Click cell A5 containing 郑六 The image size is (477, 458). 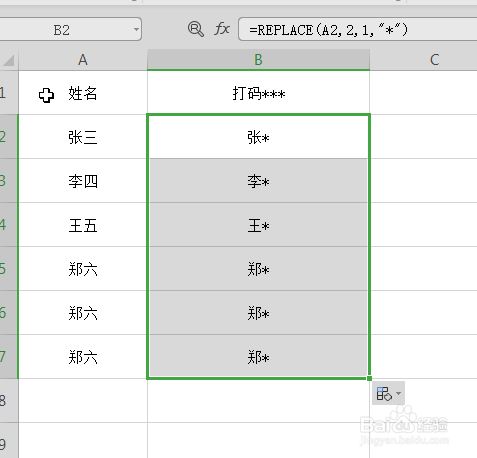tap(83, 269)
